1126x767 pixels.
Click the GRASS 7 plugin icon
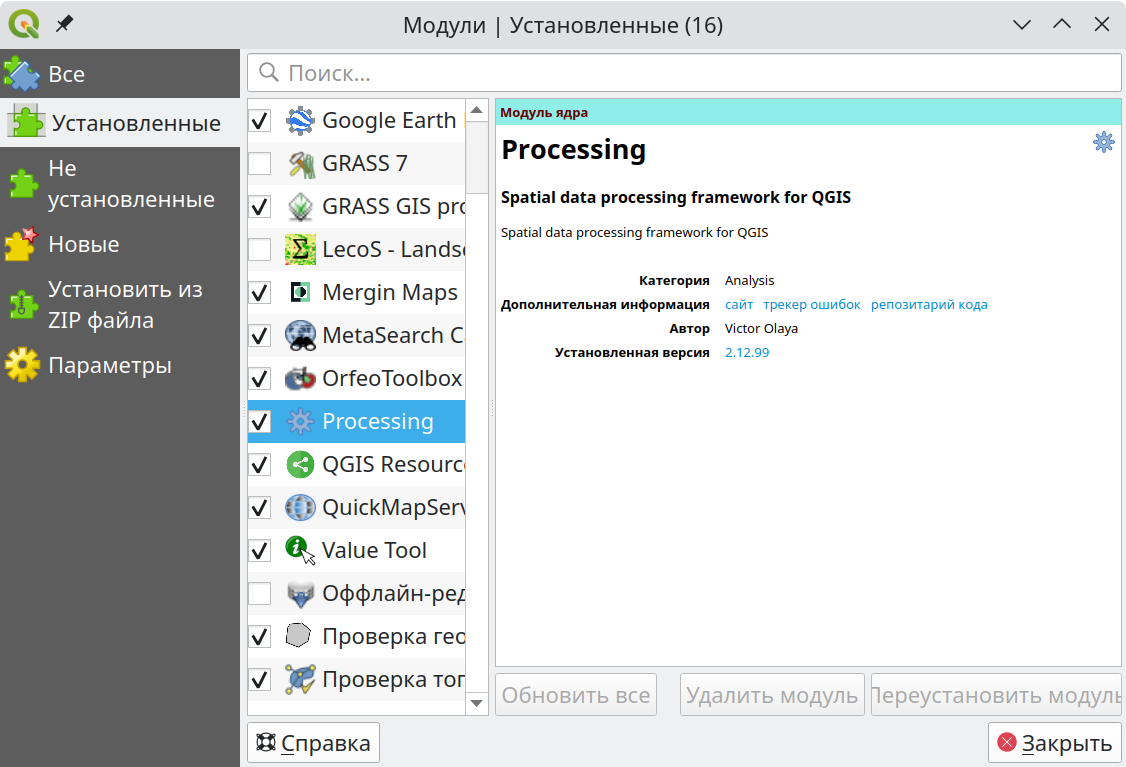coord(300,164)
